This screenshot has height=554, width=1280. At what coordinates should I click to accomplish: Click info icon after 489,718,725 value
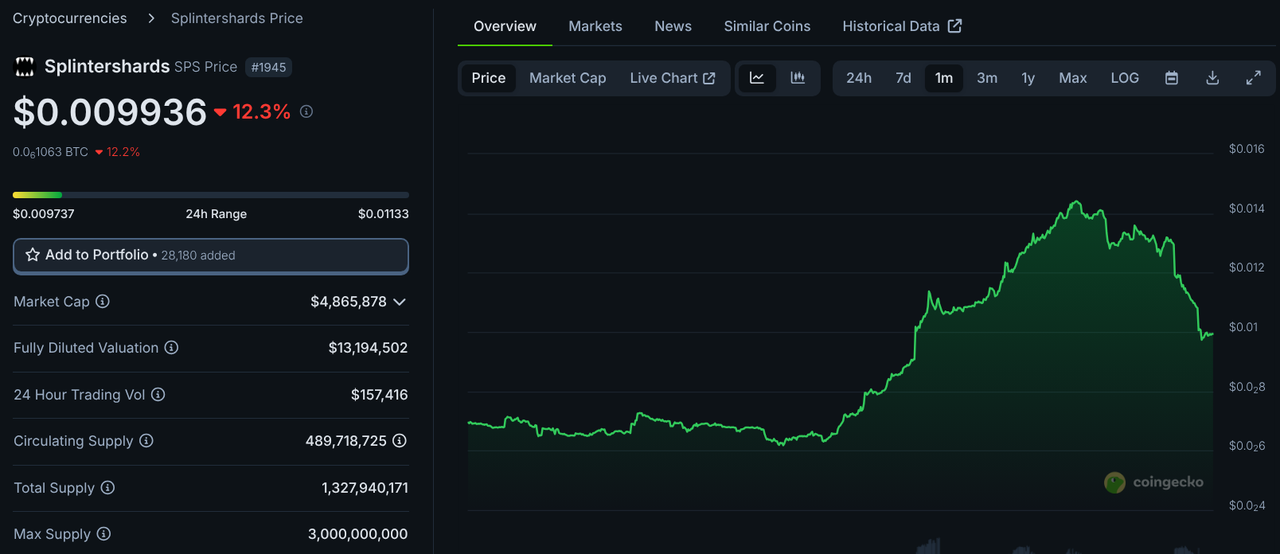point(400,441)
